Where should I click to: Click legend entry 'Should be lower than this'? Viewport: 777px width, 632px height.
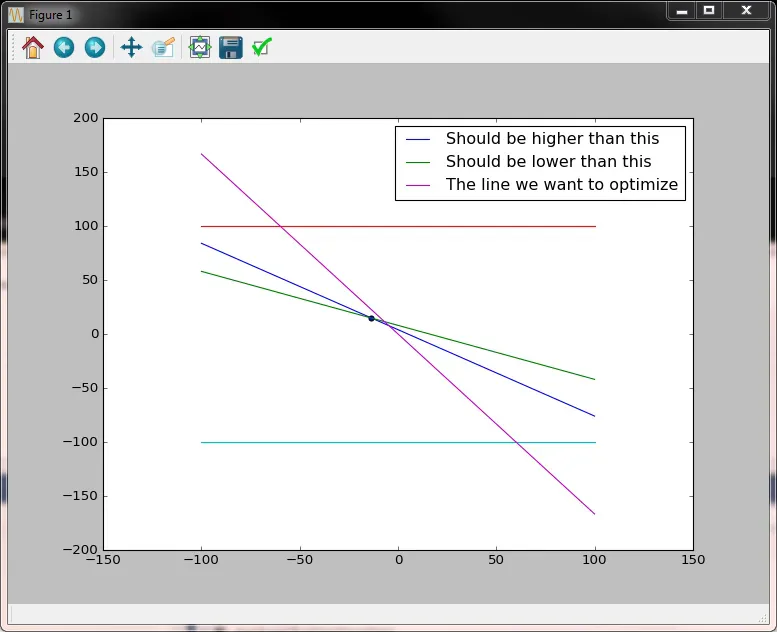click(x=548, y=162)
